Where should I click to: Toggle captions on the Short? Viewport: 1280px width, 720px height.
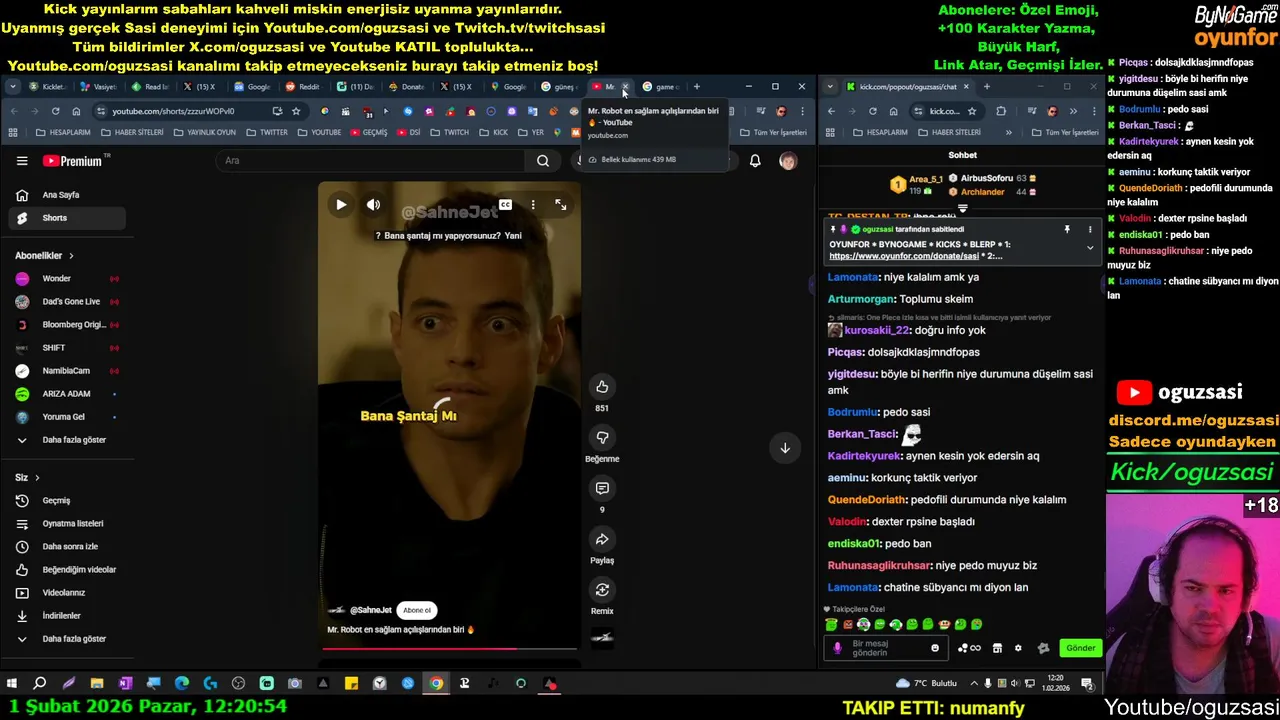coord(505,204)
